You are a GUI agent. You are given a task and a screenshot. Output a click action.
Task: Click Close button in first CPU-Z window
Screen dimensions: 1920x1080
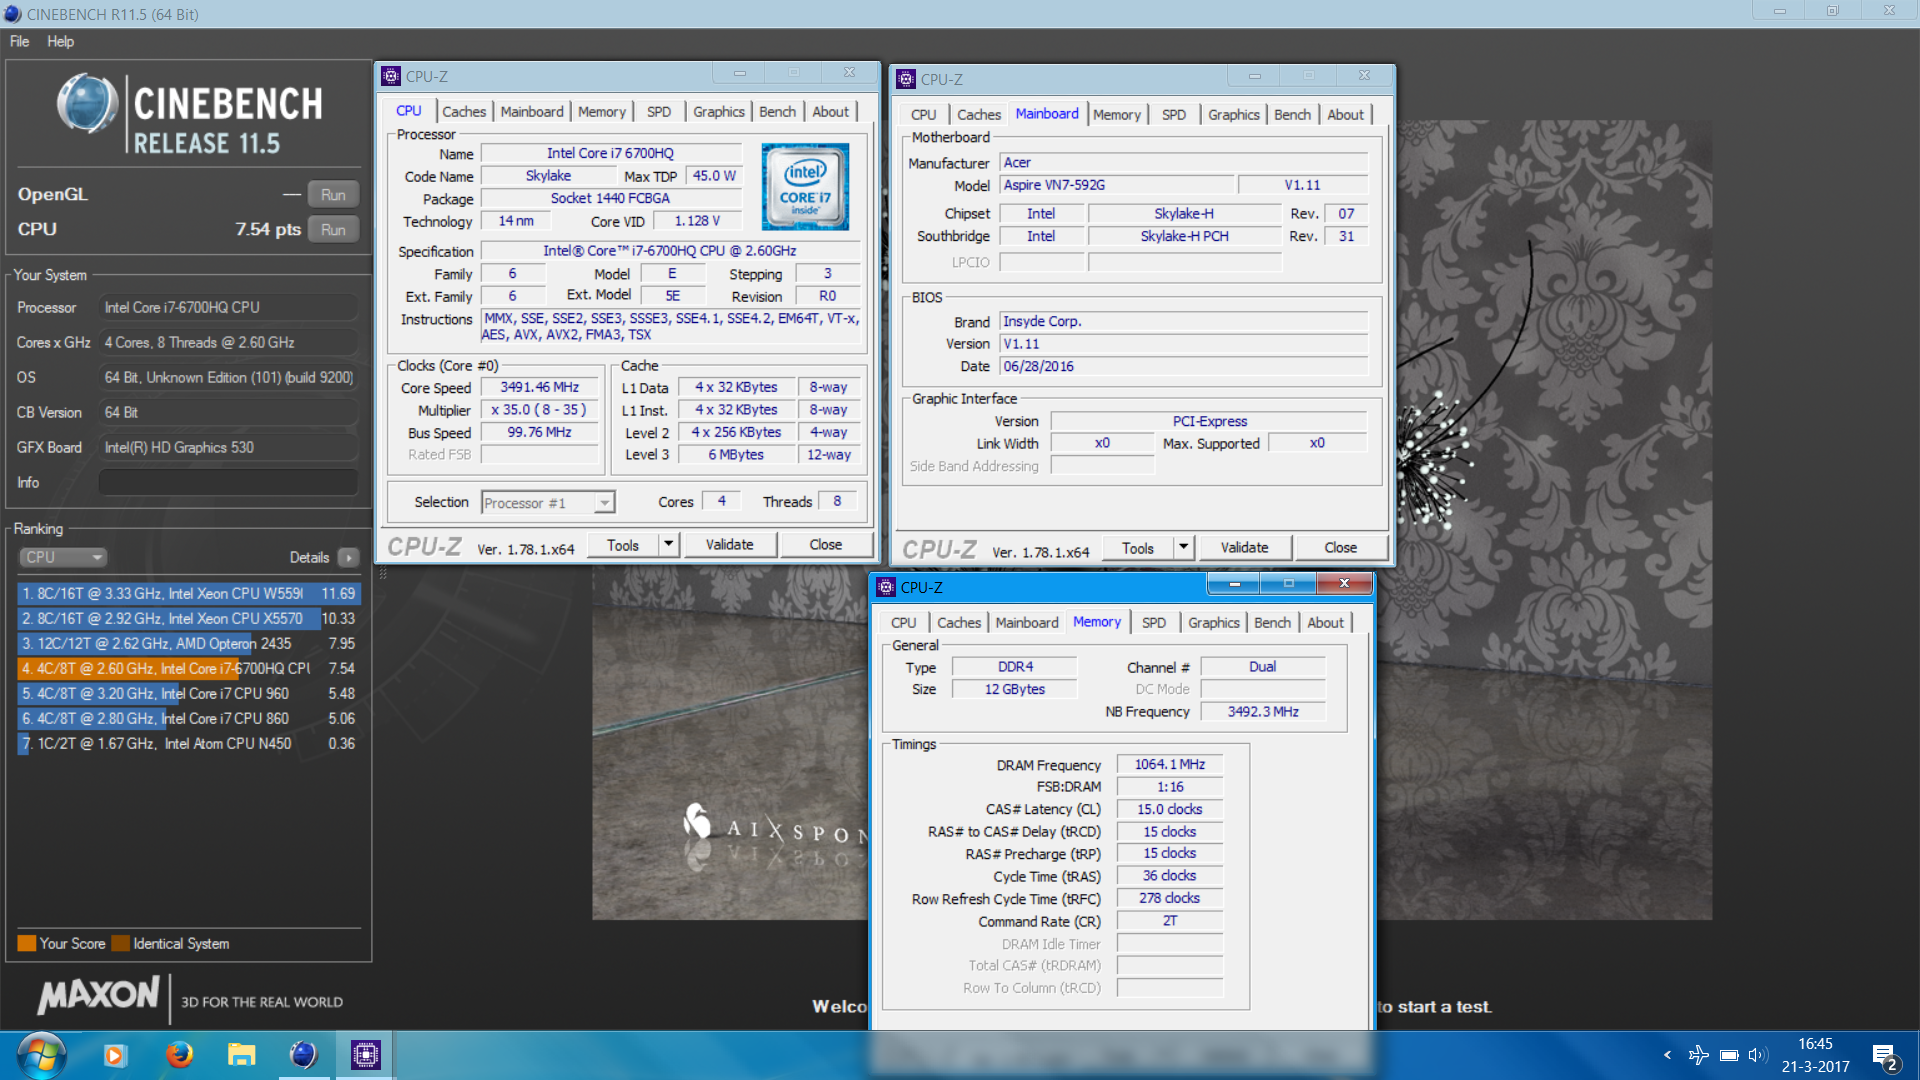[825, 544]
